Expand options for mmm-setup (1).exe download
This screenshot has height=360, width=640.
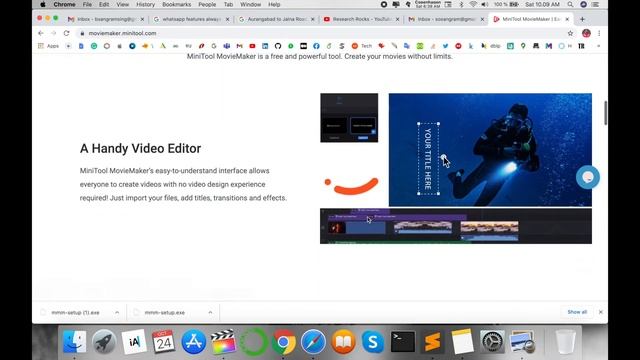coord(117,312)
